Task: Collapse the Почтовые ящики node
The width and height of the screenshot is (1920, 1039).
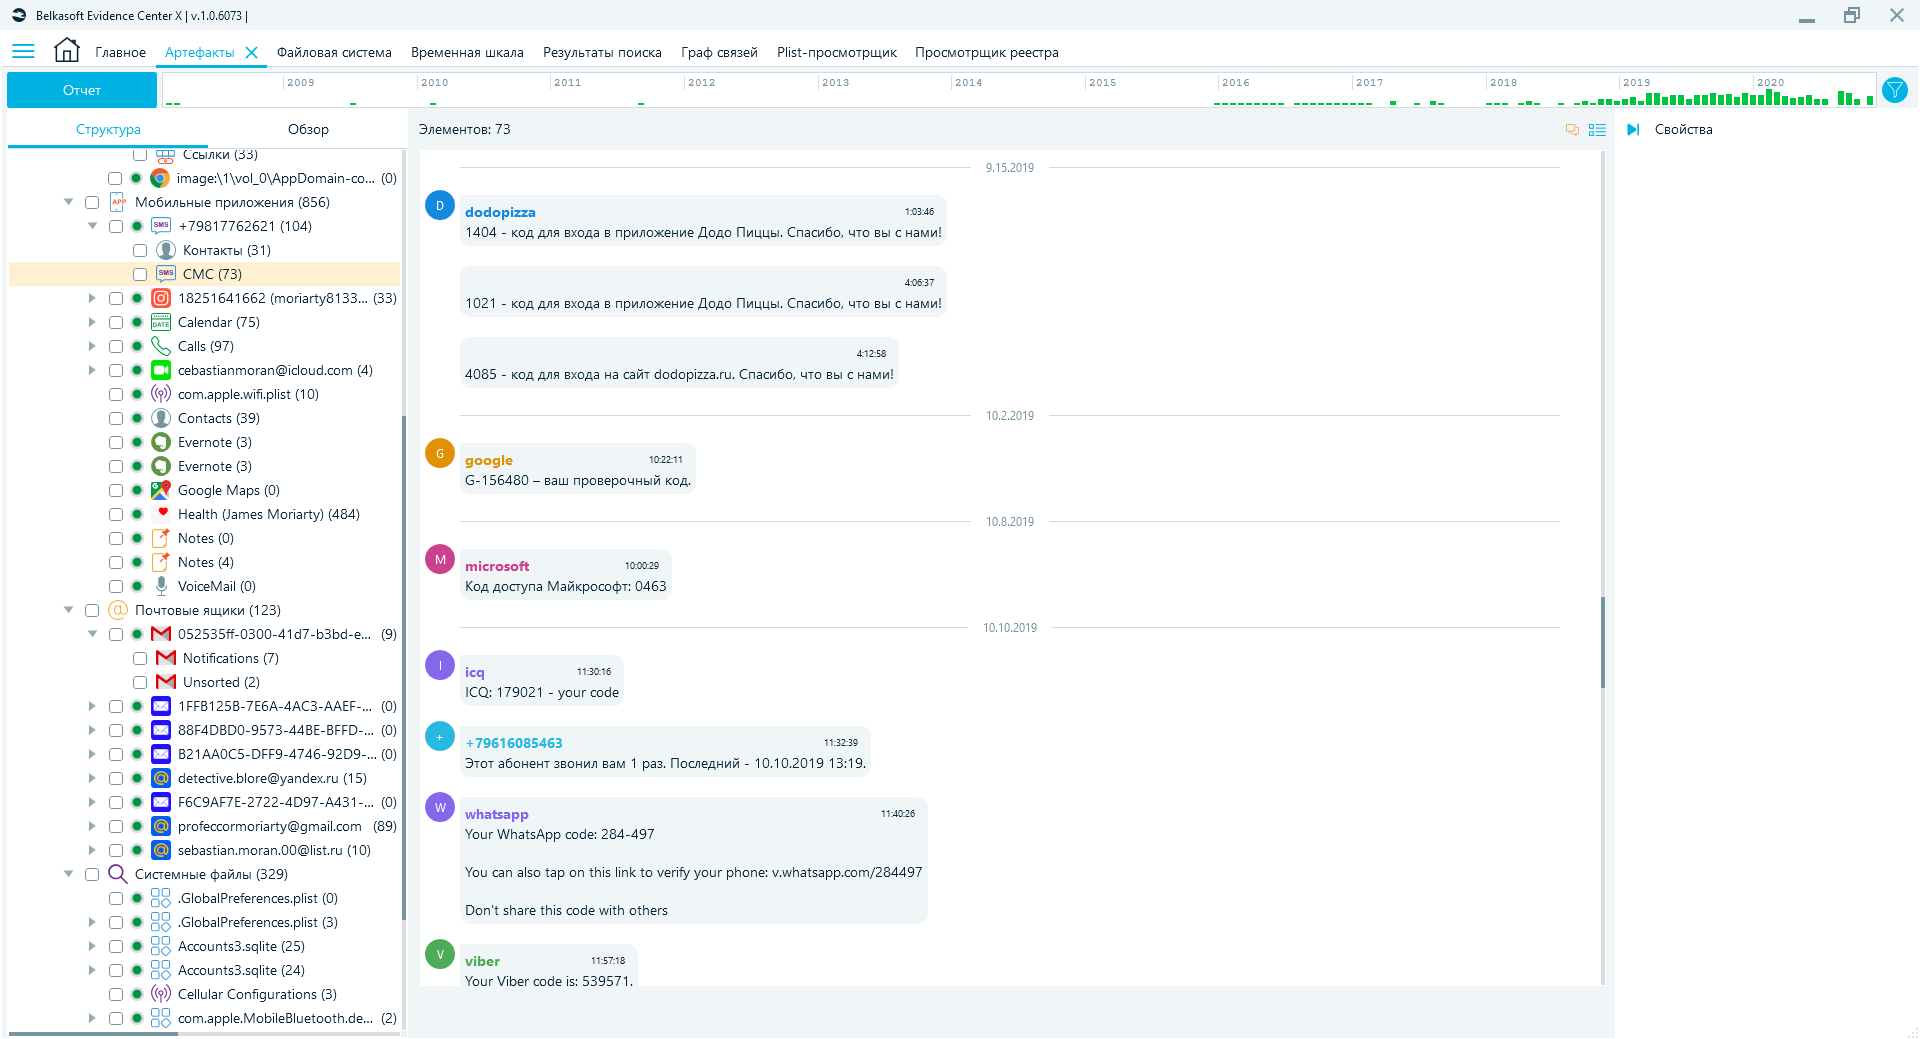Action: [x=69, y=610]
